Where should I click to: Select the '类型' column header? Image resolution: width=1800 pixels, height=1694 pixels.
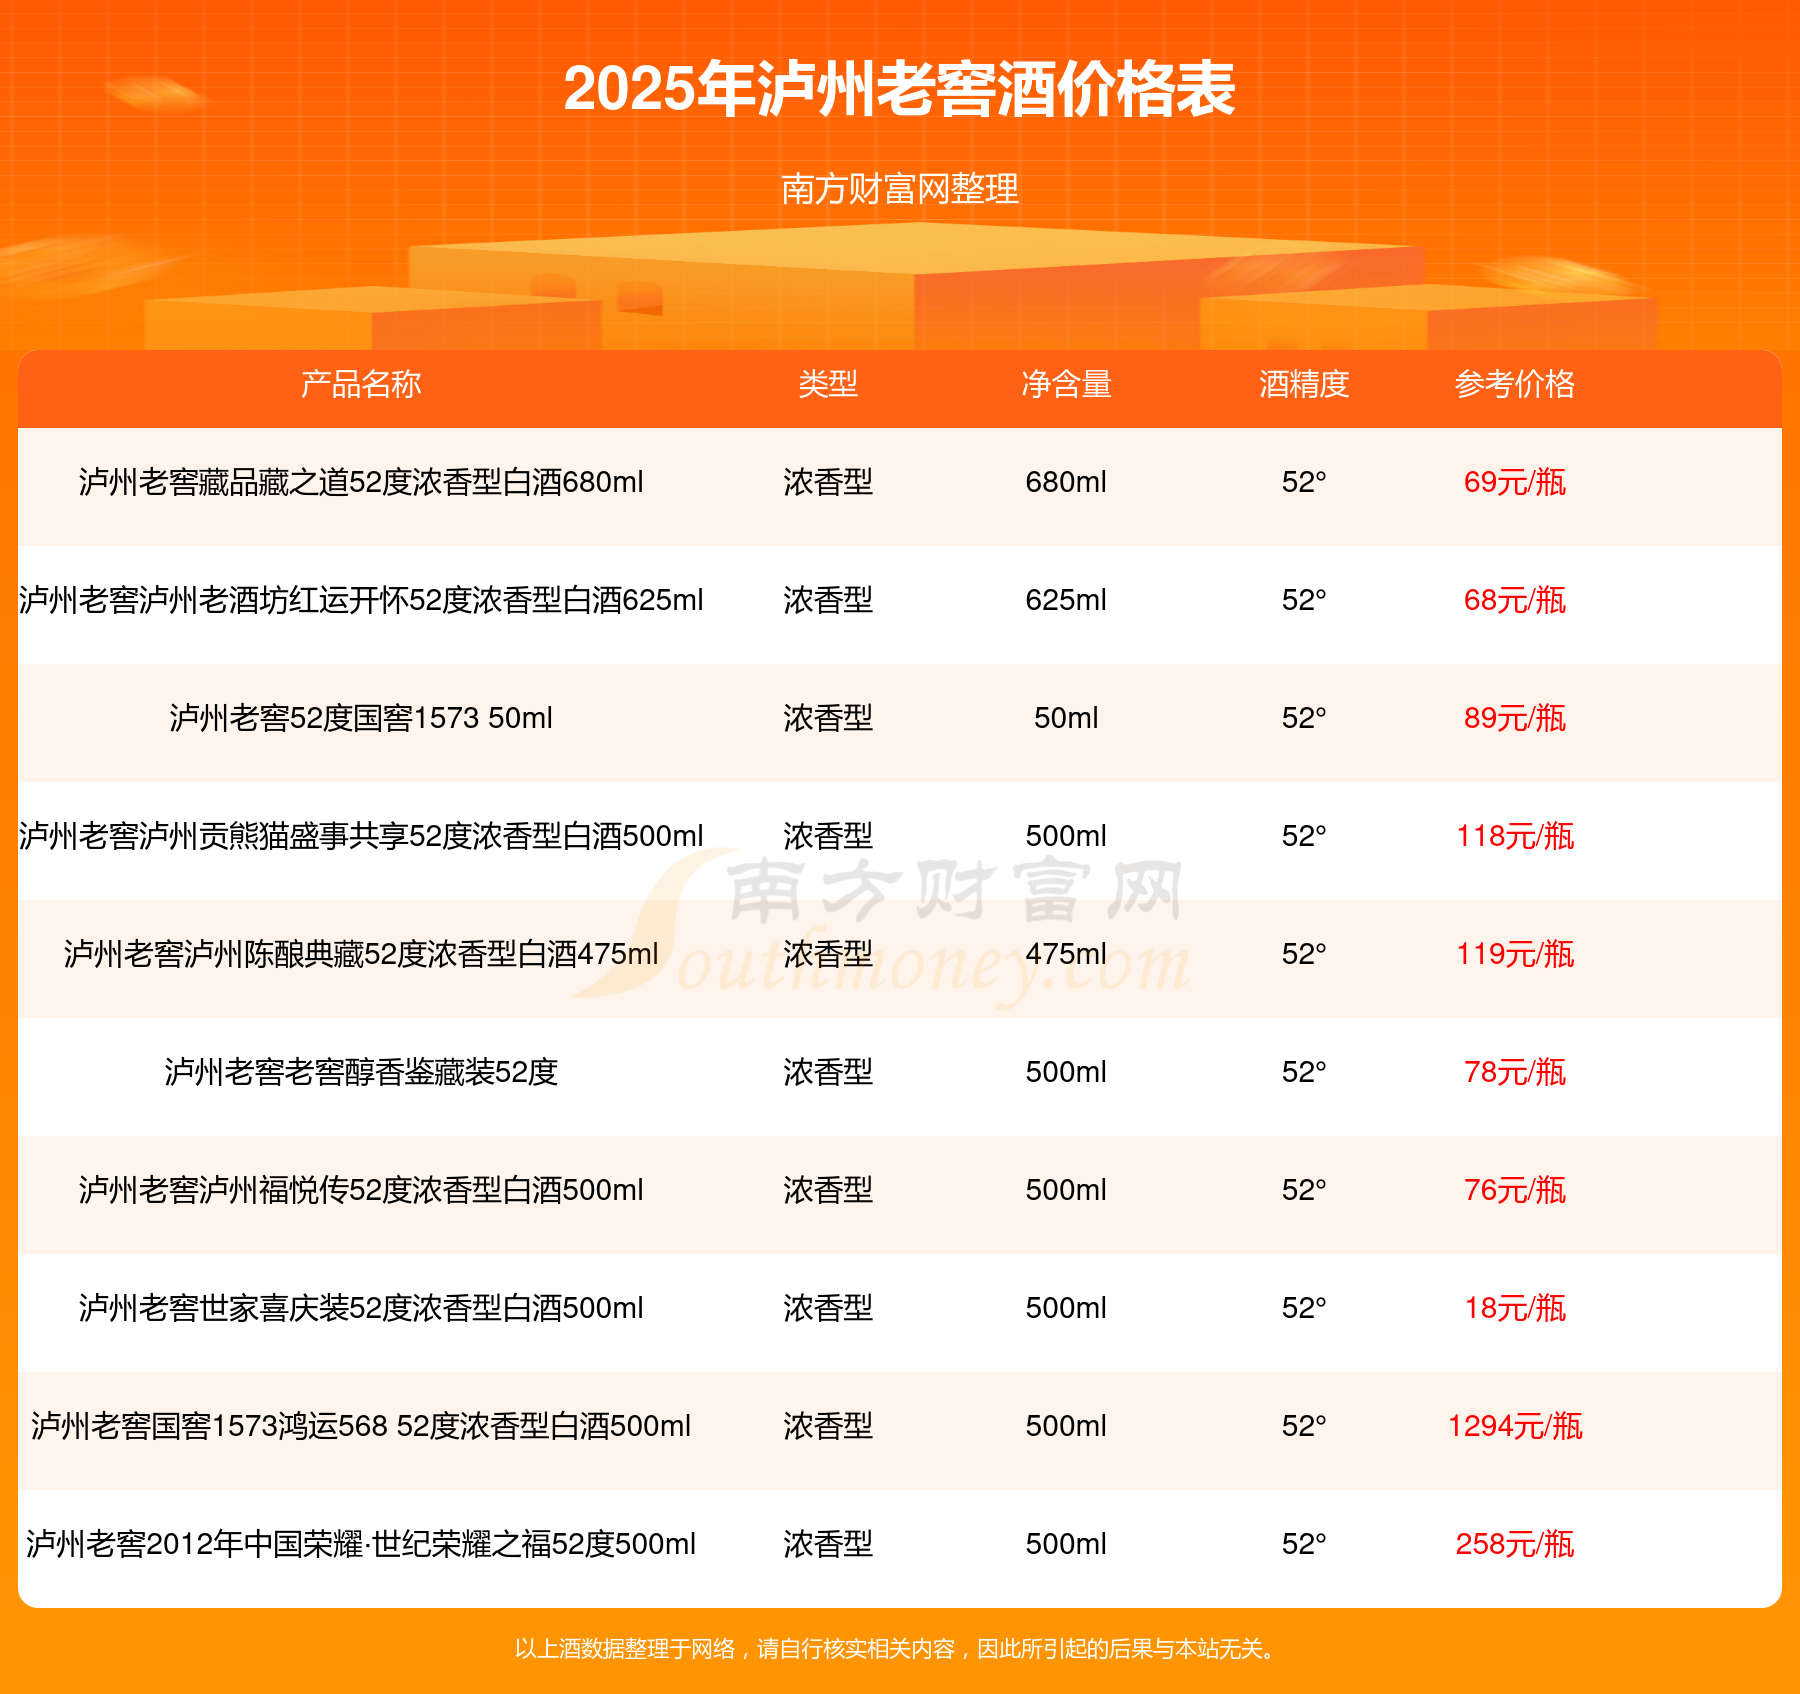(828, 384)
